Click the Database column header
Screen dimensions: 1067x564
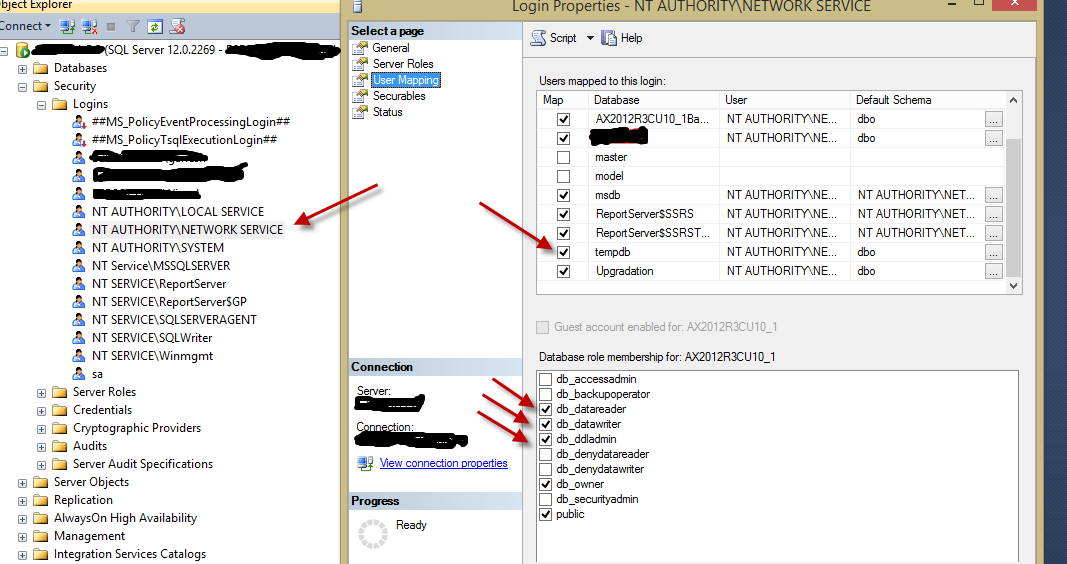click(654, 100)
